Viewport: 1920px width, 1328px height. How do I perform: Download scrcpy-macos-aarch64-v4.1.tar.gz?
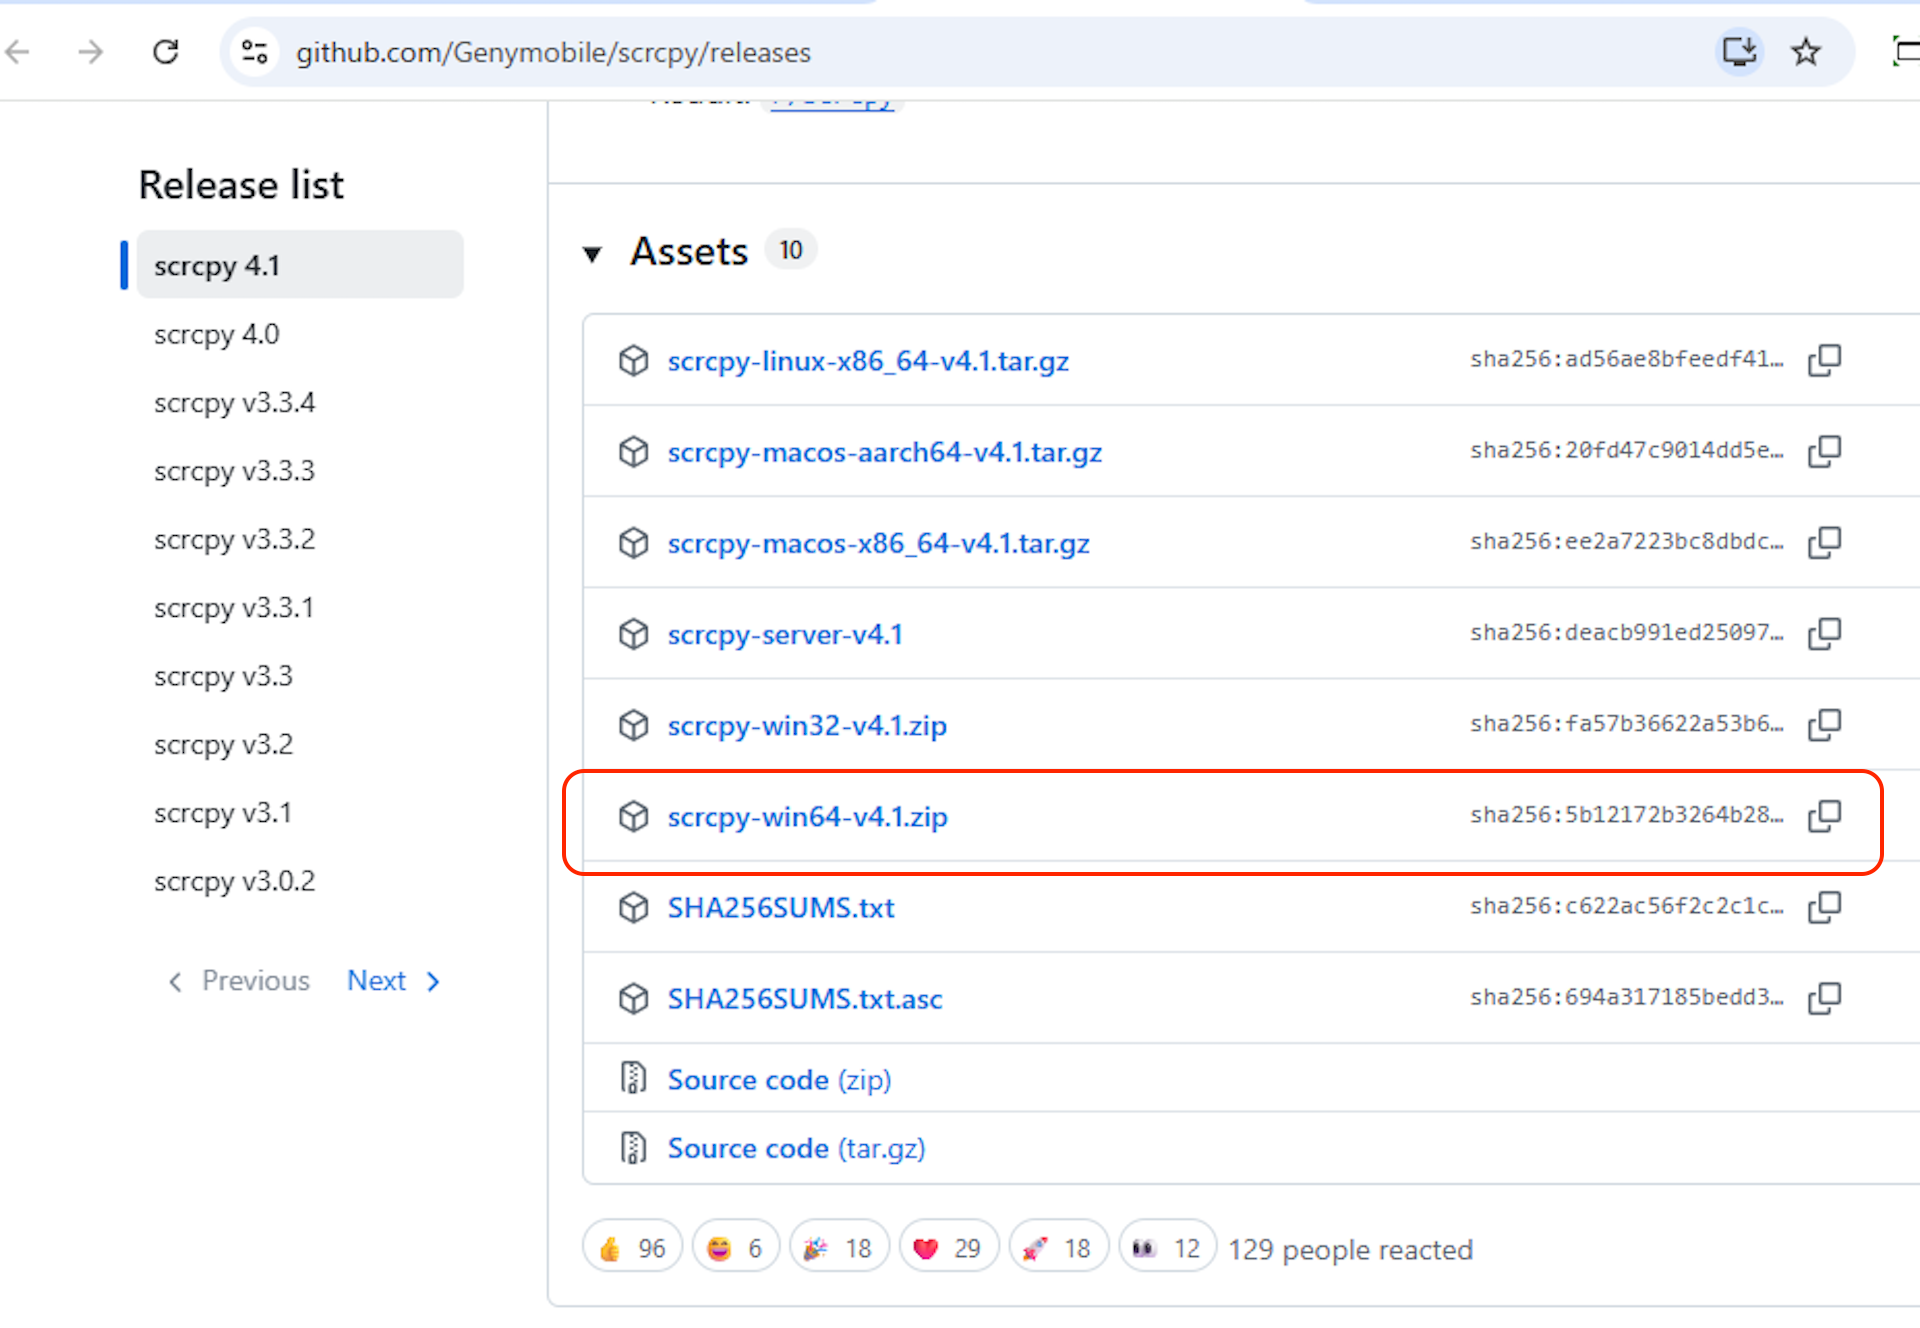click(885, 452)
